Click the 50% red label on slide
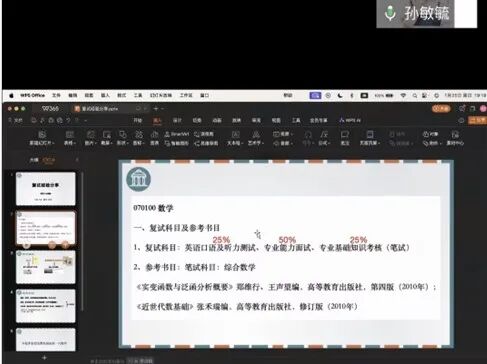Viewport: 487px width, 364px height. (x=287, y=240)
